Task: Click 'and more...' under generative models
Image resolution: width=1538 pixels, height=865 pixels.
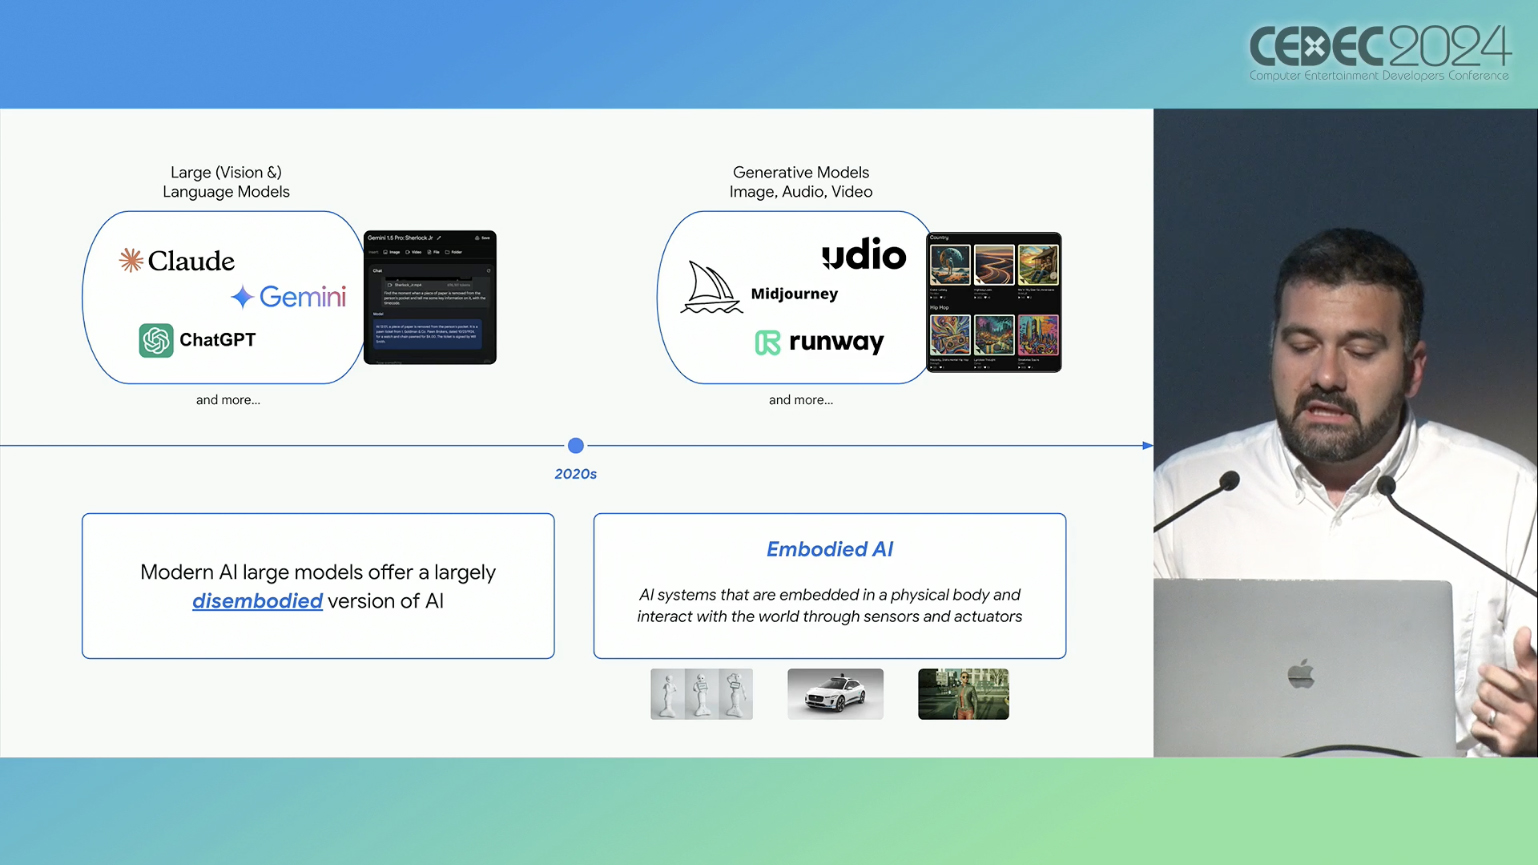Action: [801, 400]
